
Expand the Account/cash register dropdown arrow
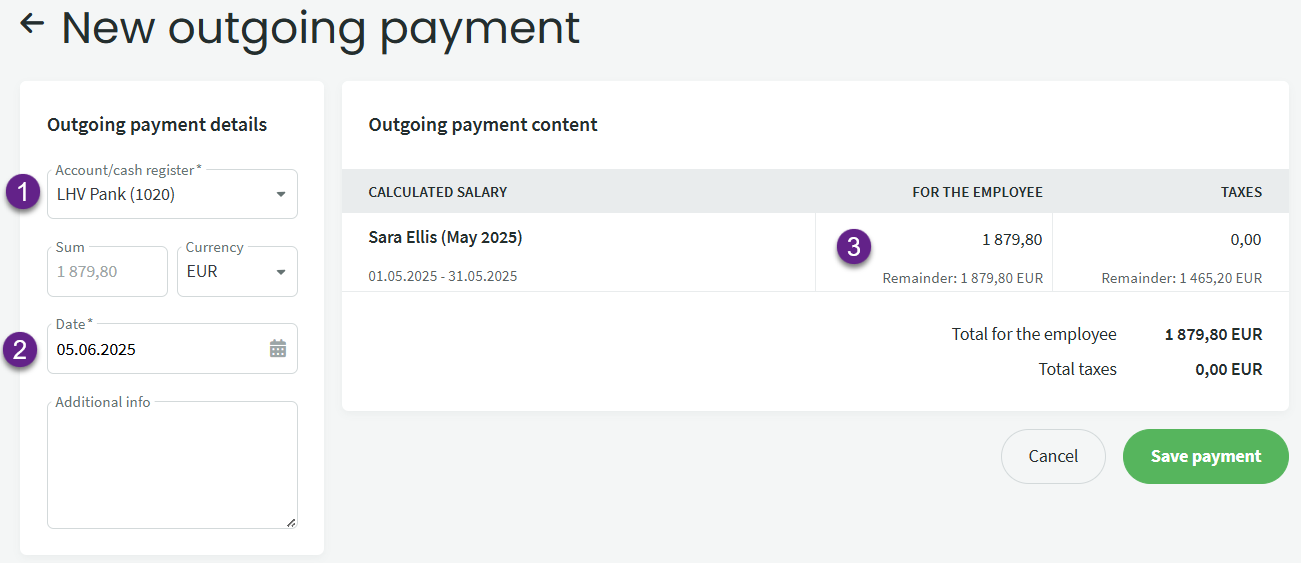tap(280, 194)
